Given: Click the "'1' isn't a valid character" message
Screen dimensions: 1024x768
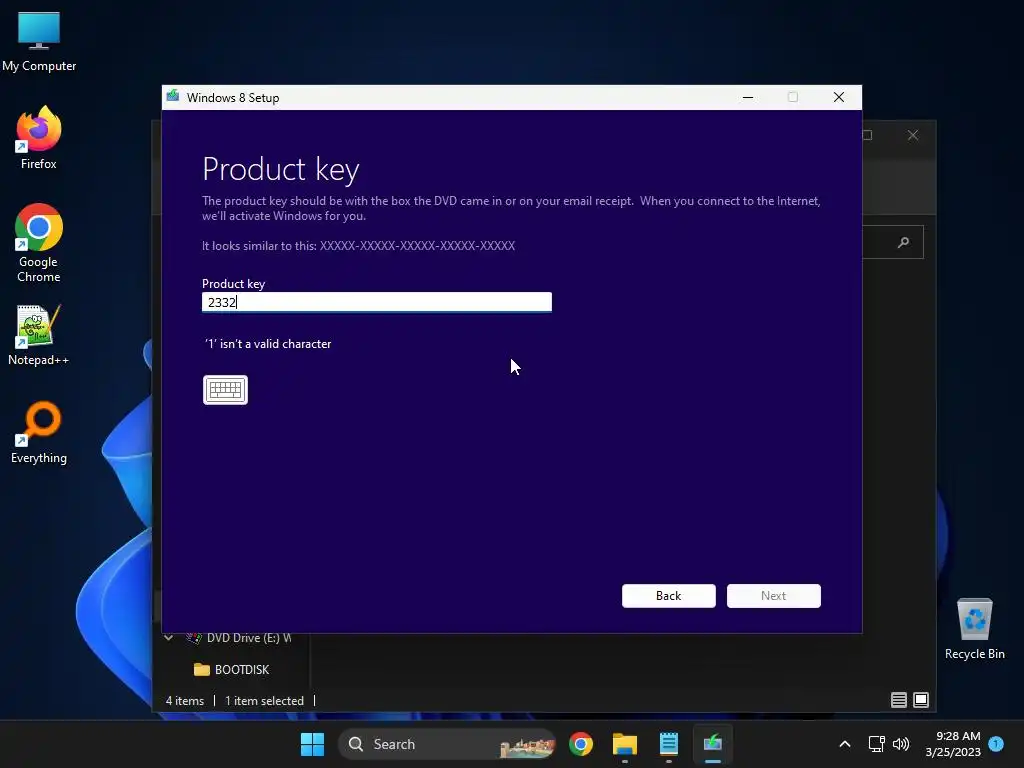Looking at the screenshot, I should (268, 344).
